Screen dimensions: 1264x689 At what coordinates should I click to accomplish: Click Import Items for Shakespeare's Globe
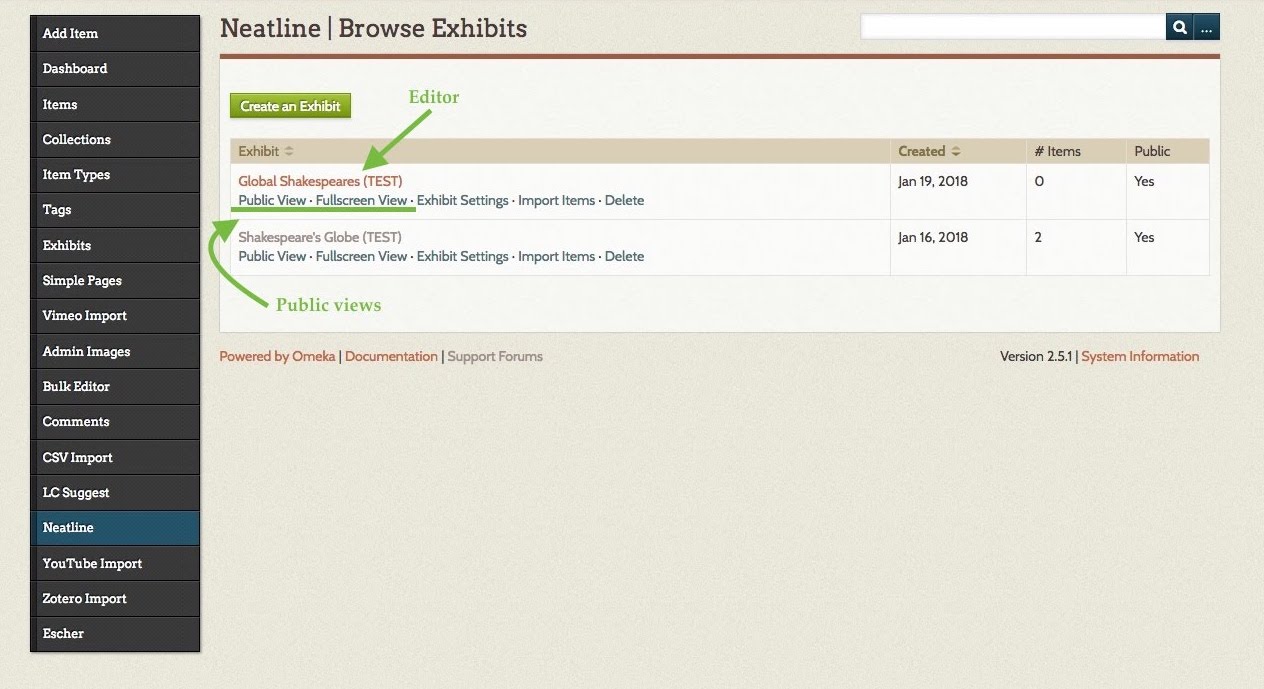tap(556, 256)
